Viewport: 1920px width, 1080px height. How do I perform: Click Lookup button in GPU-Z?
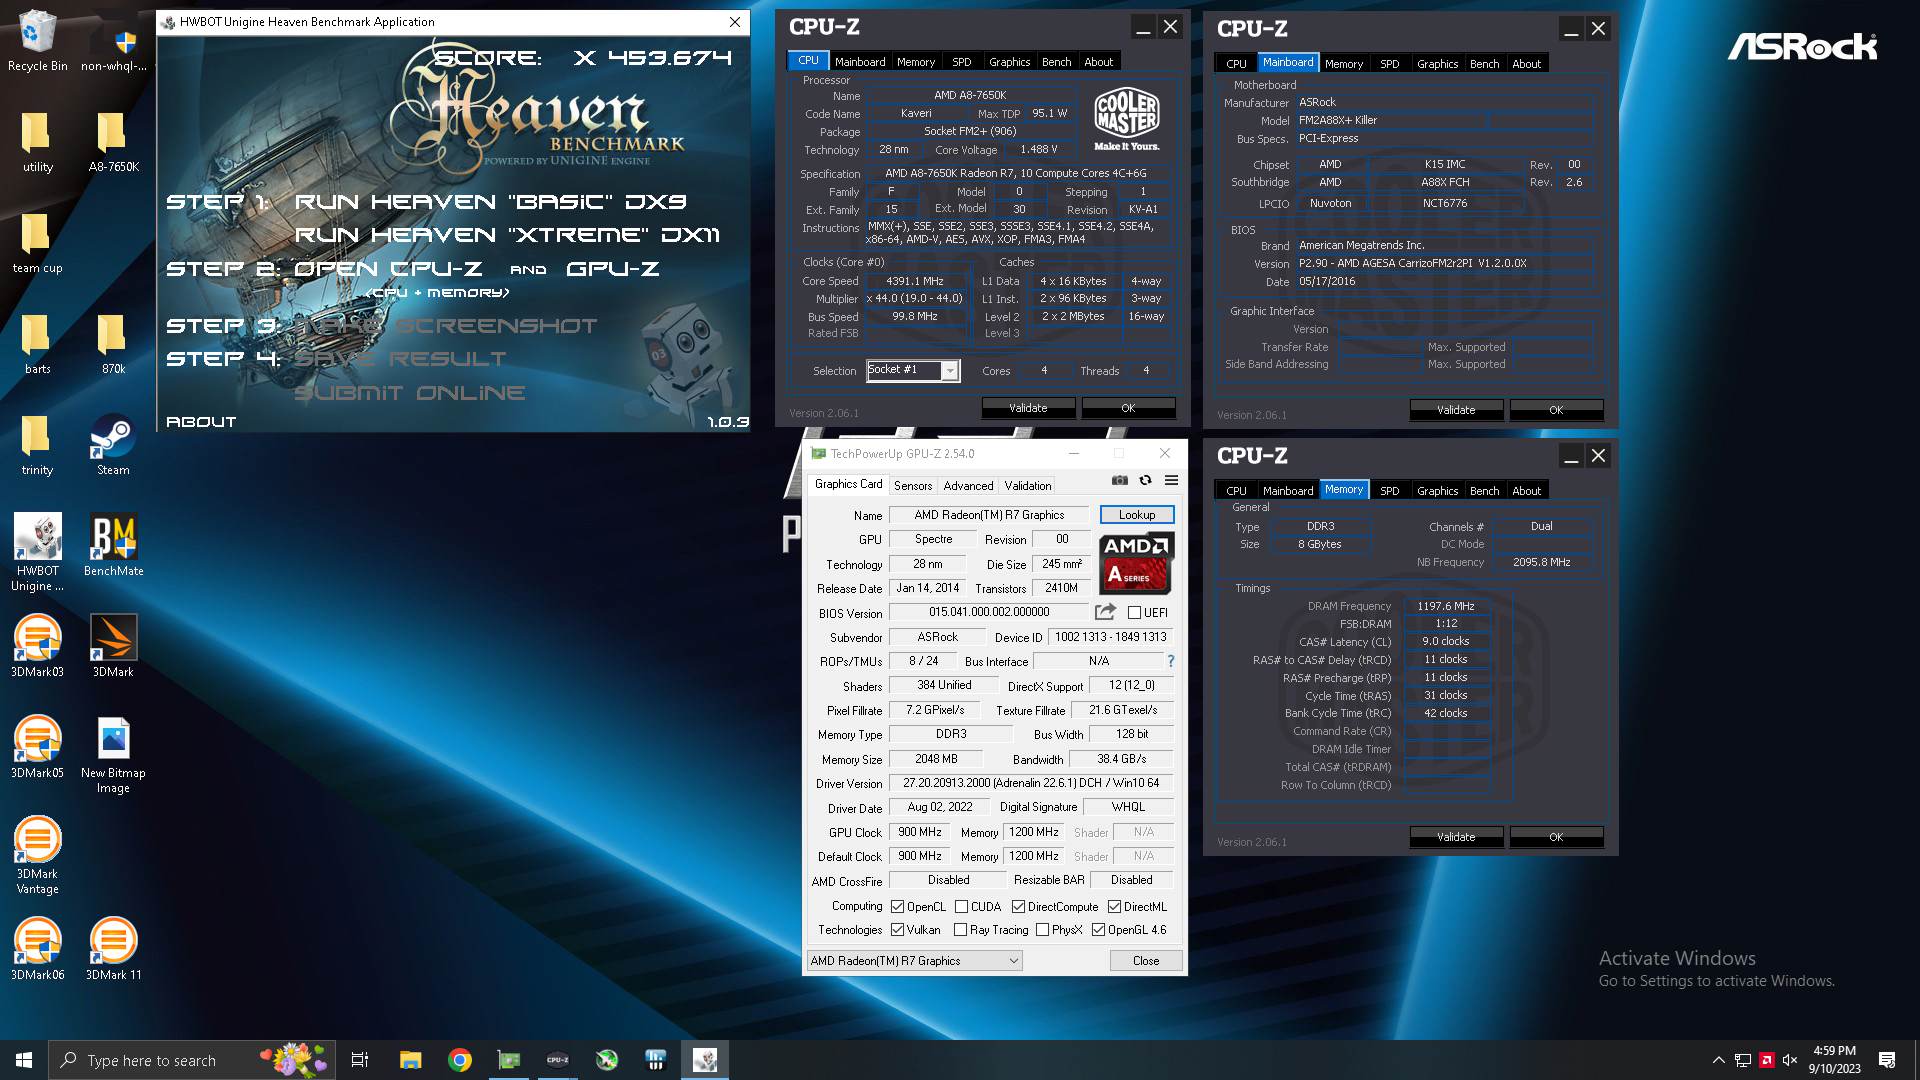[1137, 515]
